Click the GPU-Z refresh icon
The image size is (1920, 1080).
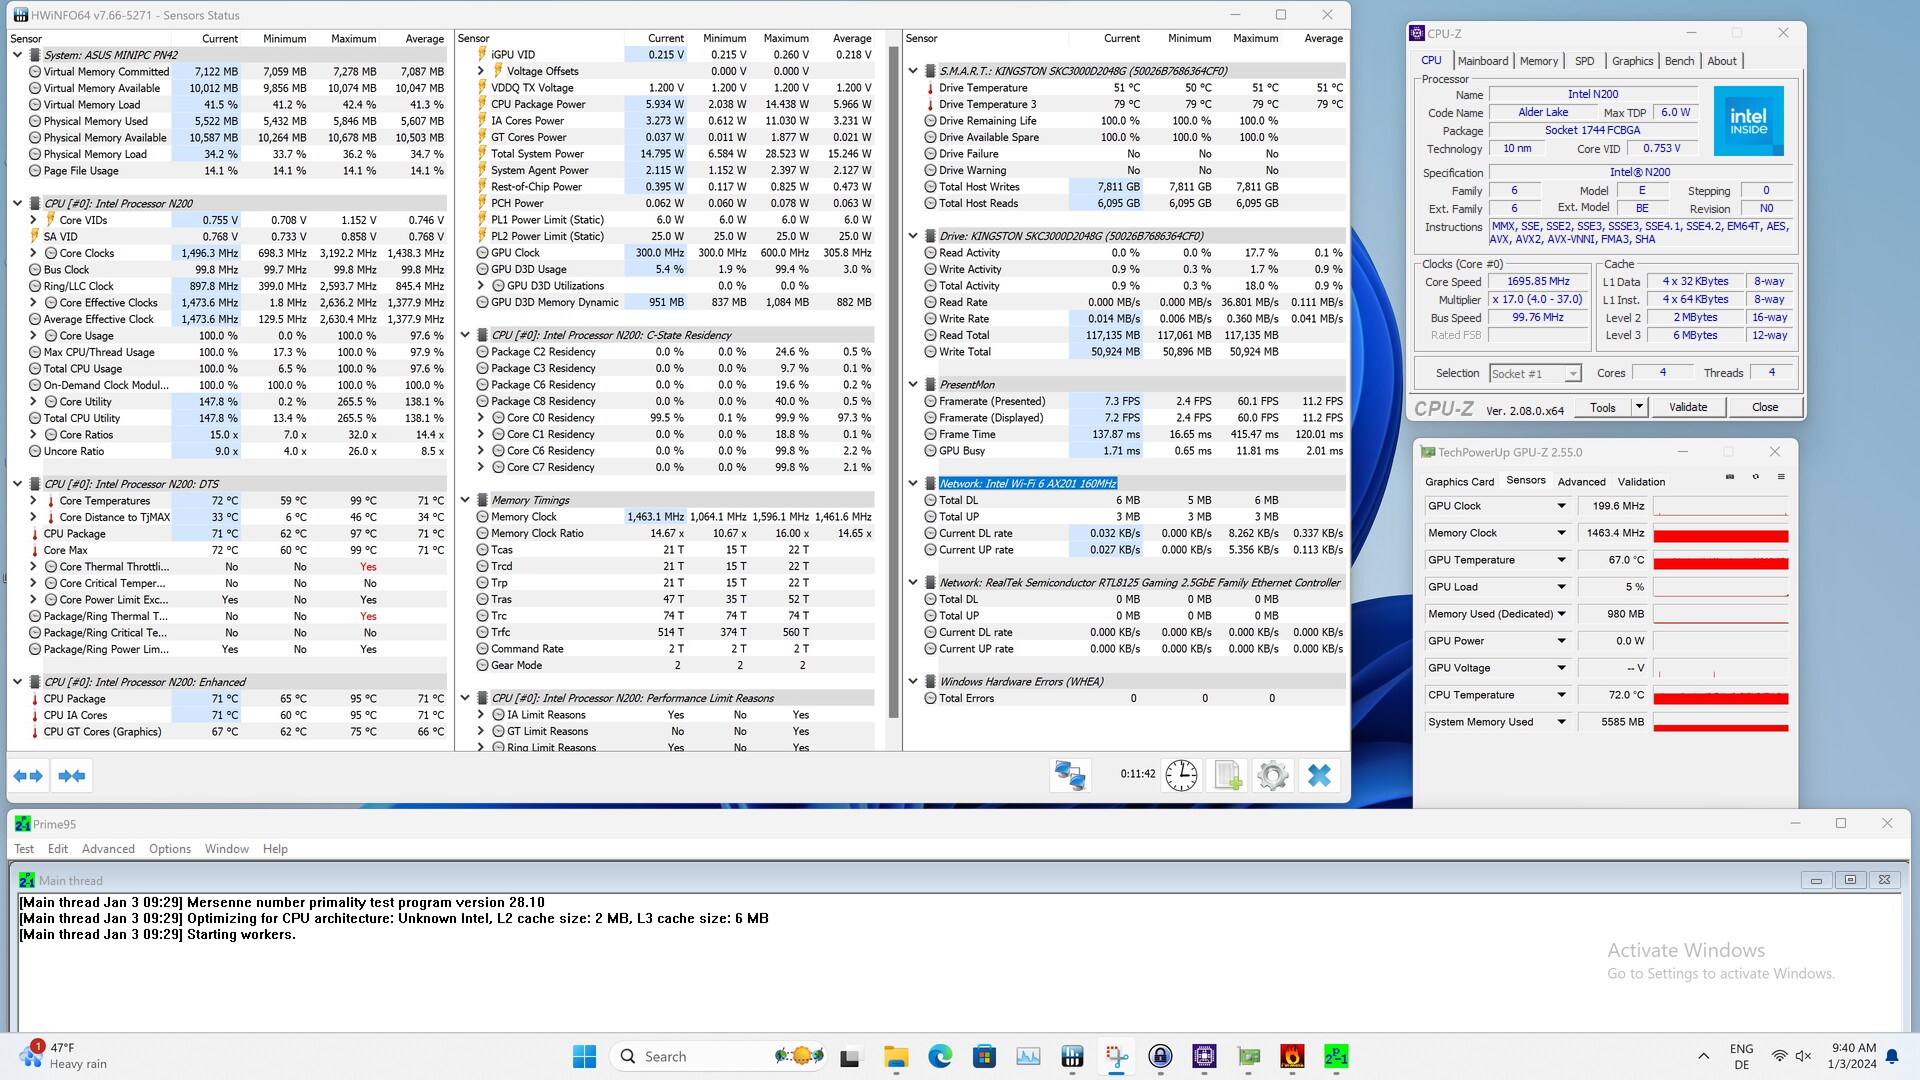[x=1755, y=478]
